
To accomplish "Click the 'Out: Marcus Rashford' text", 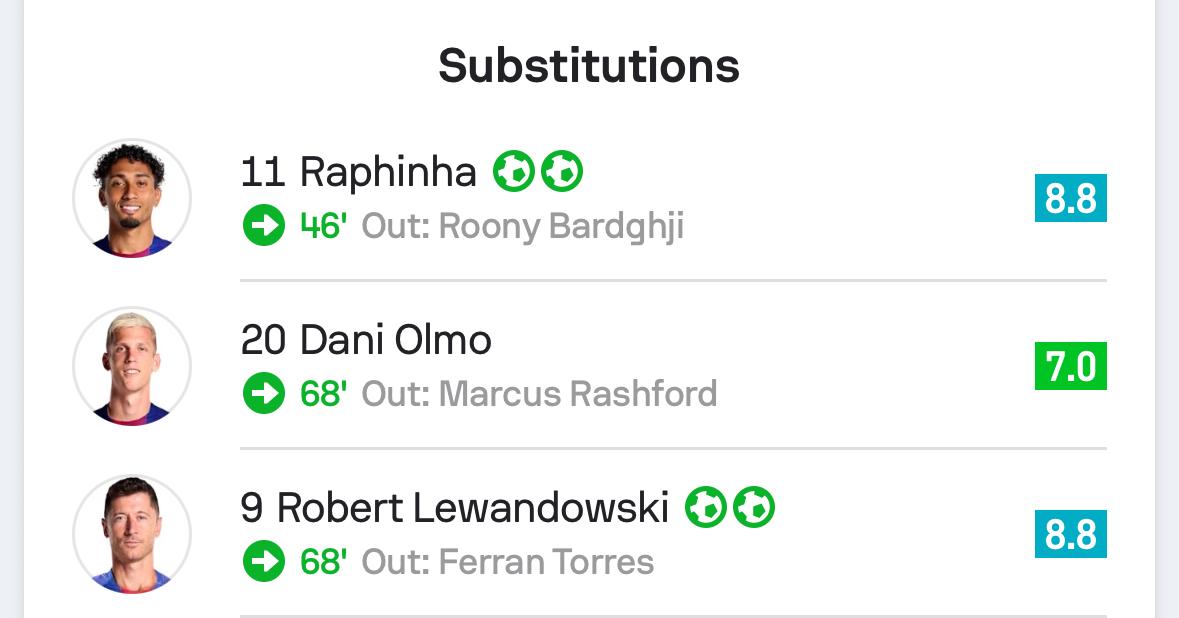I will point(539,393).
